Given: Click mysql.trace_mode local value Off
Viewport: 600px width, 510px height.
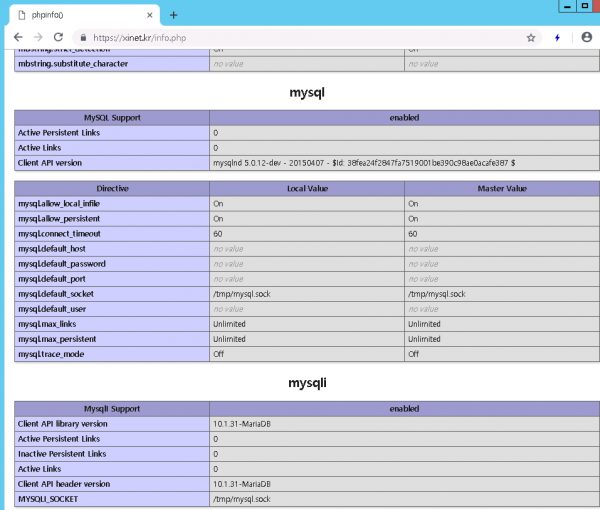Looking at the screenshot, I should coord(218,354).
